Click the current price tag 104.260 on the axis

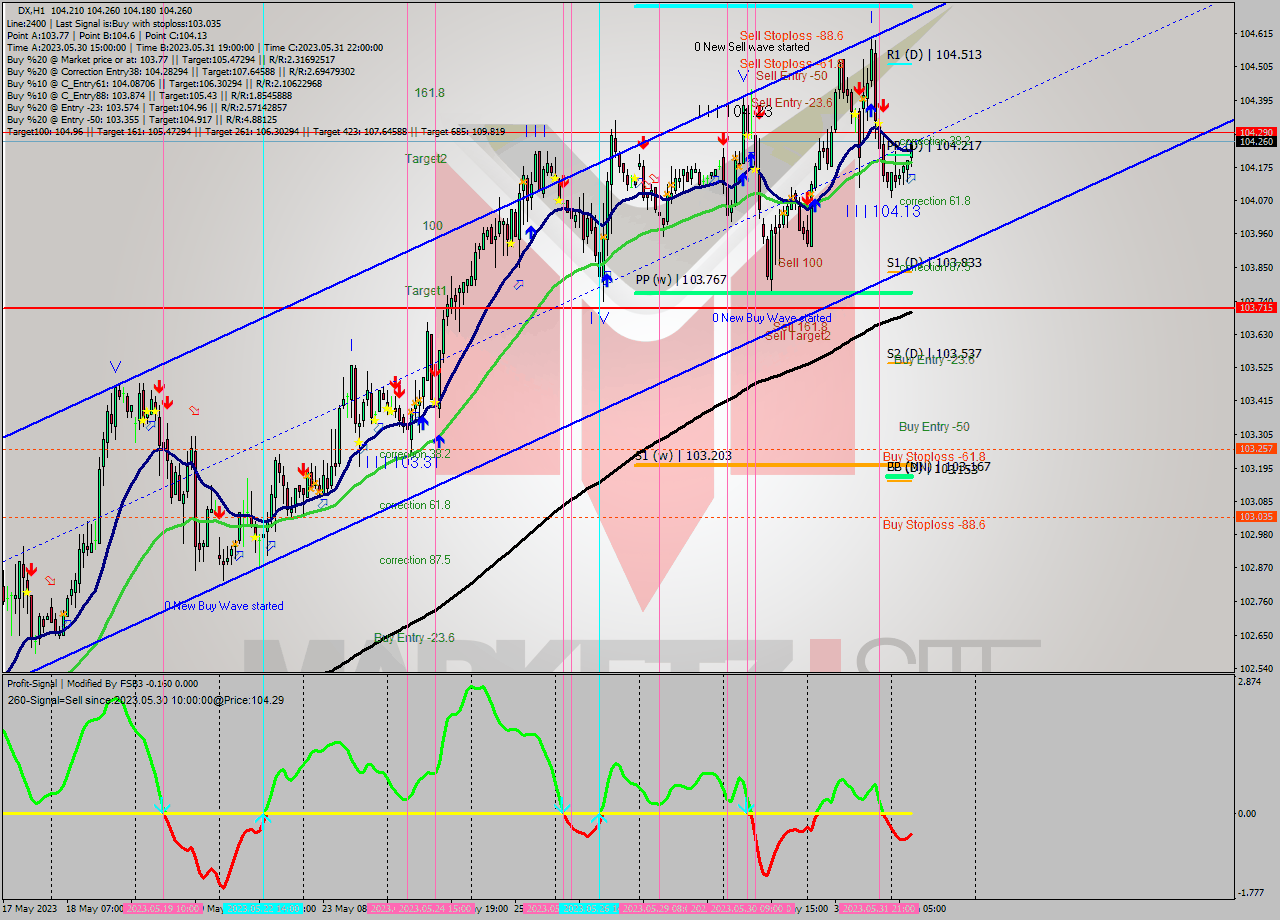tap(1256, 142)
